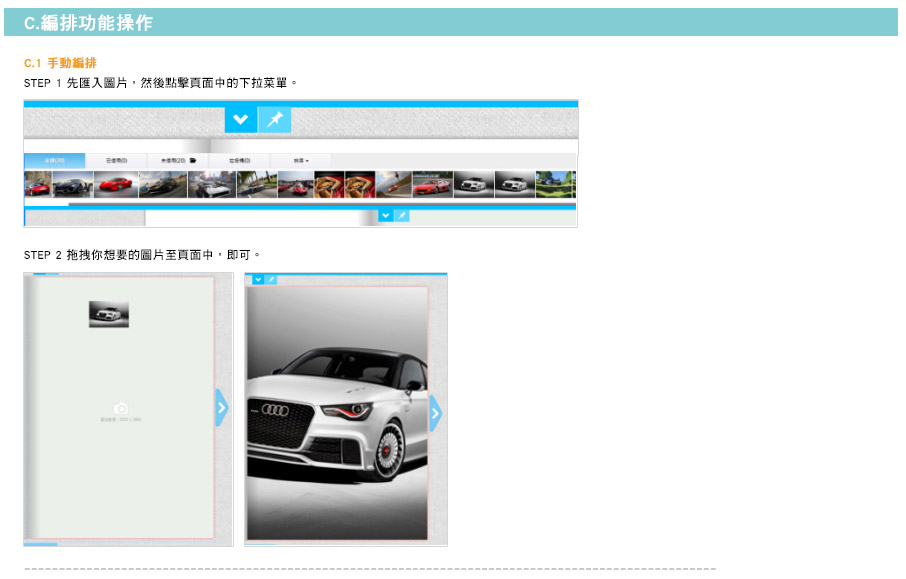Select the red Ferrari at track thumbnail

(432, 184)
